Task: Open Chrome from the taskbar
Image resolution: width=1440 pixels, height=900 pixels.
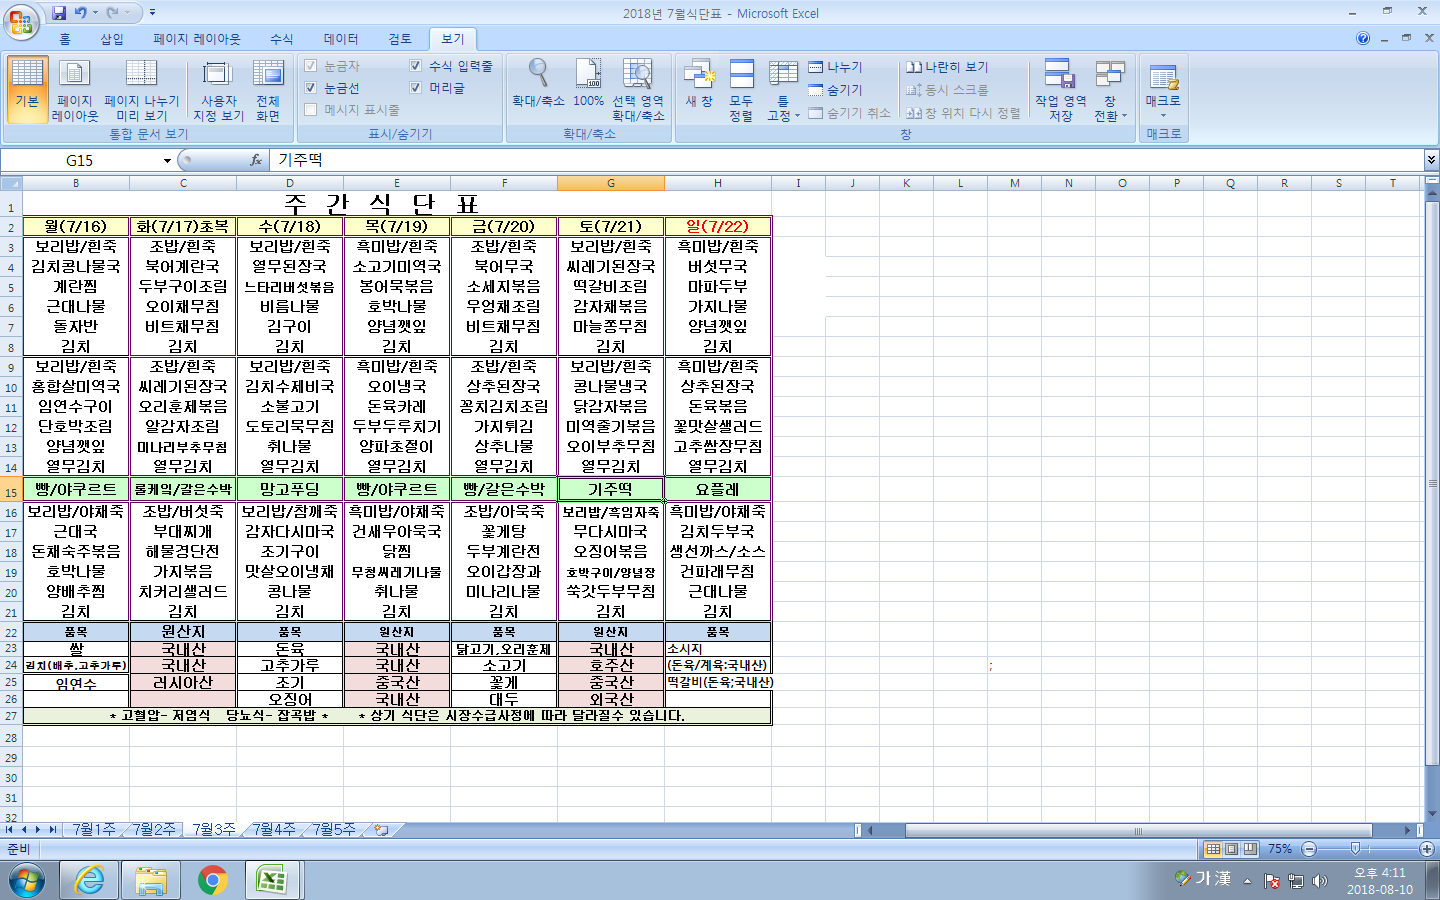Action: (x=212, y=880)
